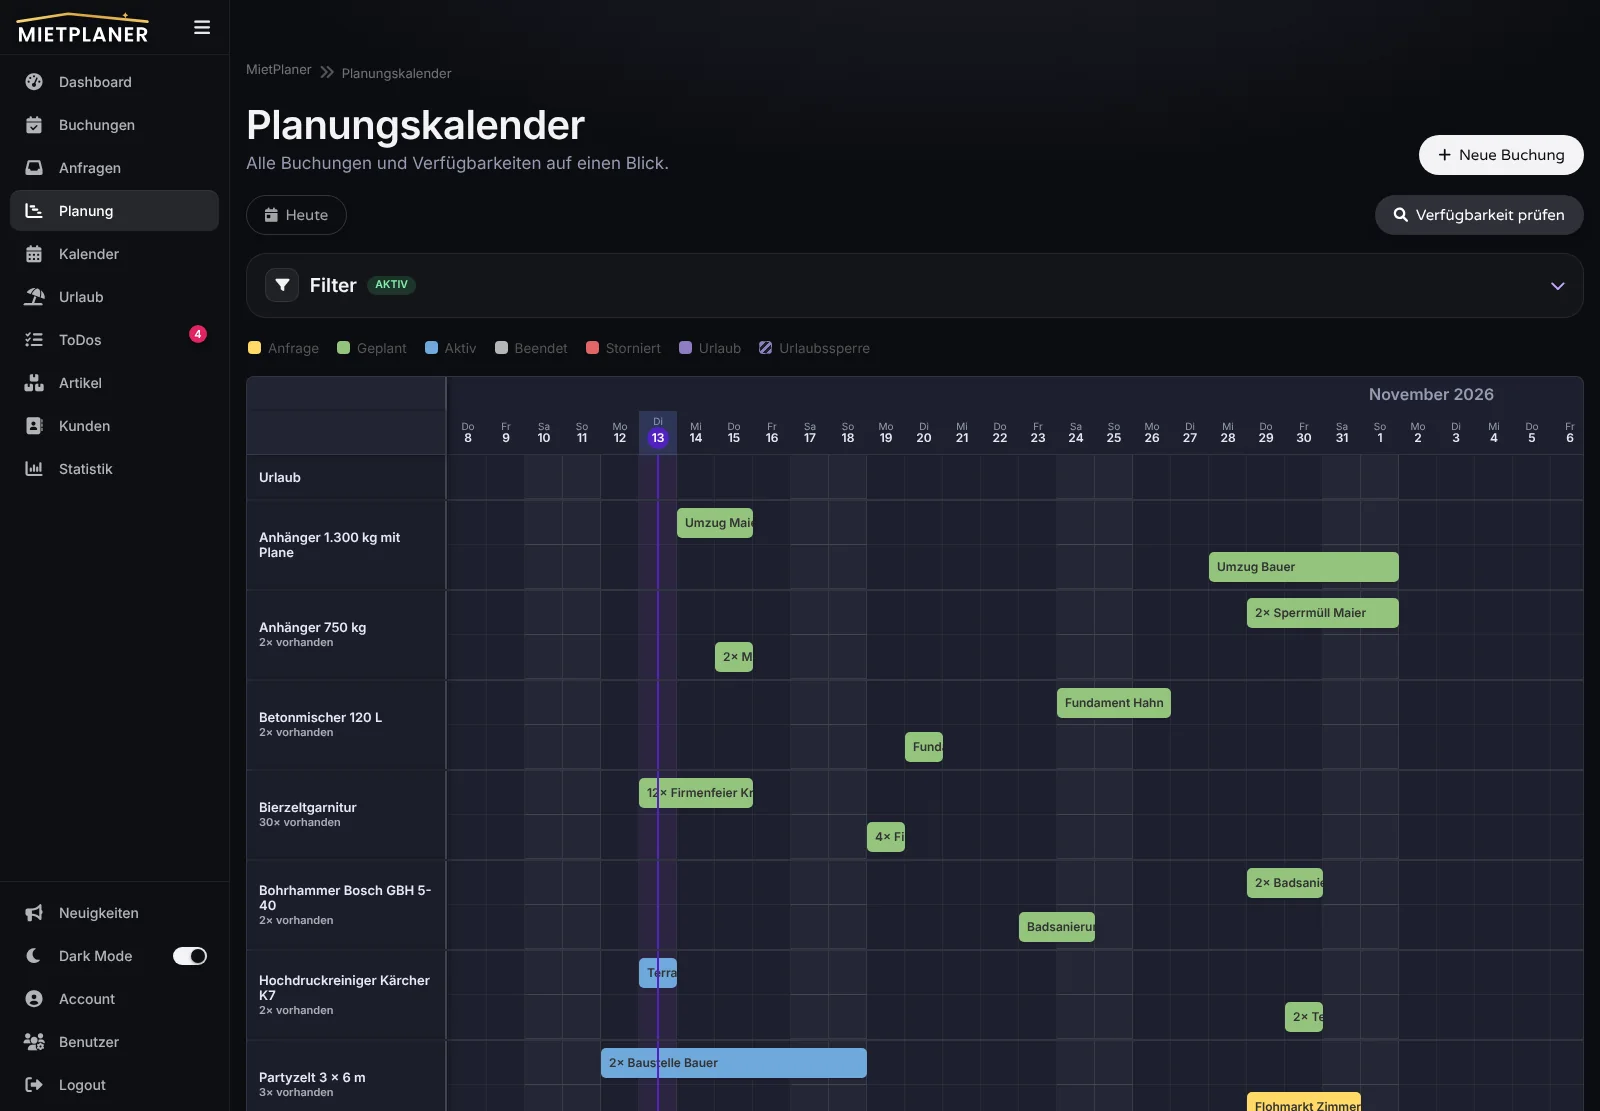Click the ToDos checklist icon

click(x=34, y=340)
